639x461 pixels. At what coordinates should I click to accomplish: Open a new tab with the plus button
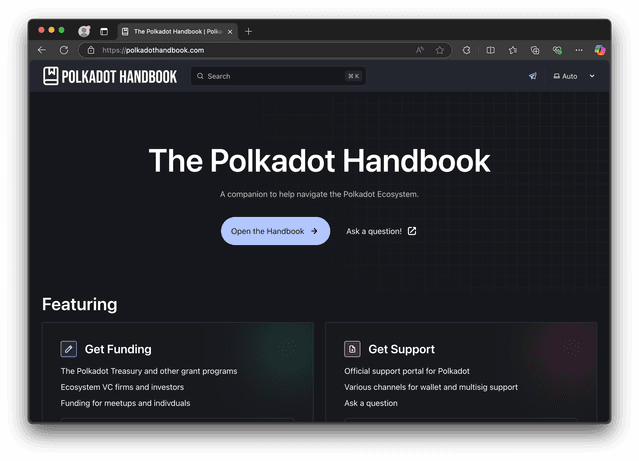point(248,31)
